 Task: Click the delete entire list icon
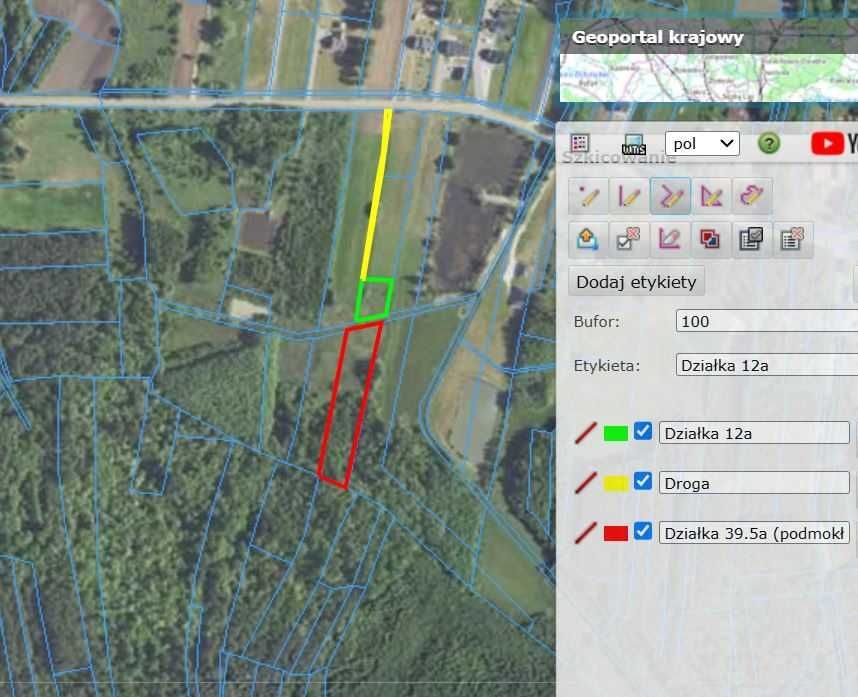[793, 240]
